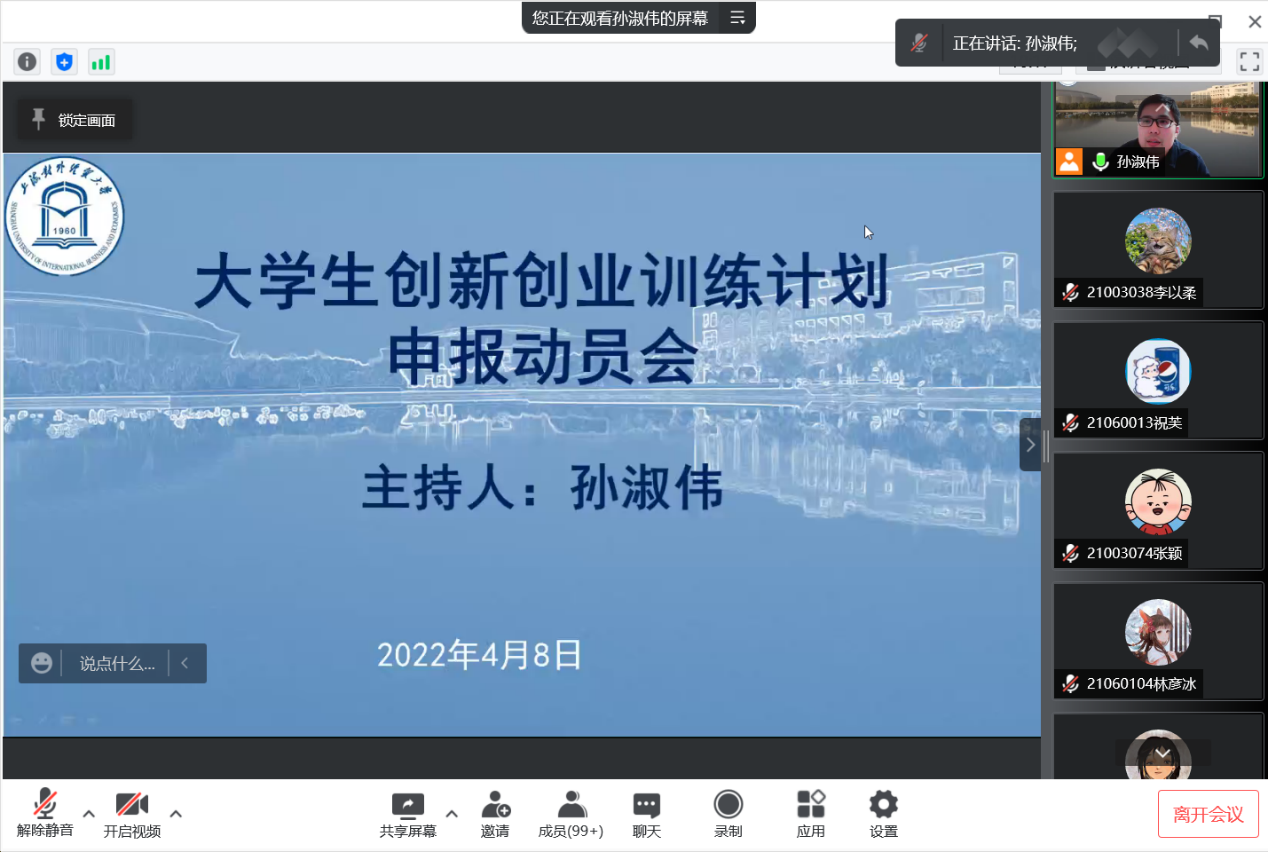The height and width of the screenshot is (852, 1268).
Task: Click the 说点什么 message input box
Action: pos(117,663)
